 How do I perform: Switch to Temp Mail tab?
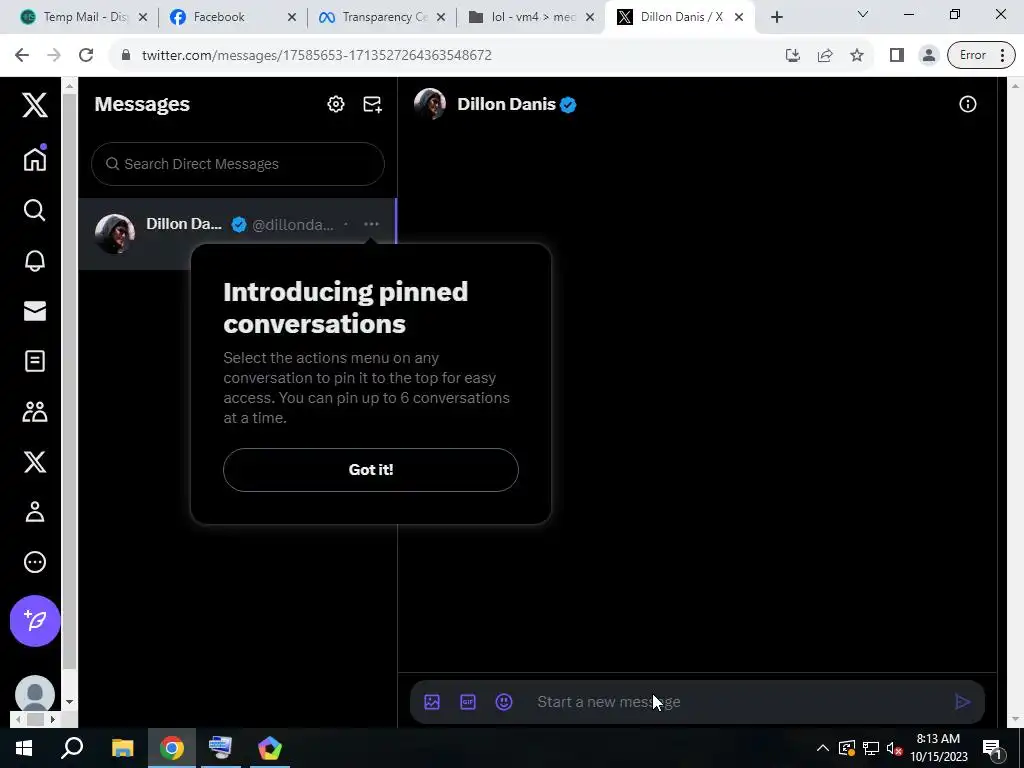[82, 17]
